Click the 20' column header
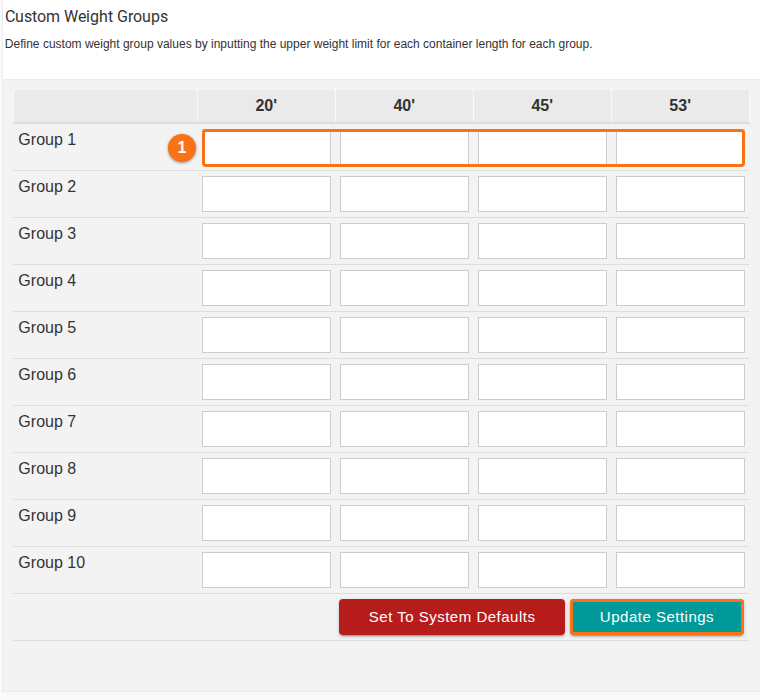 [x=266, y=105]
